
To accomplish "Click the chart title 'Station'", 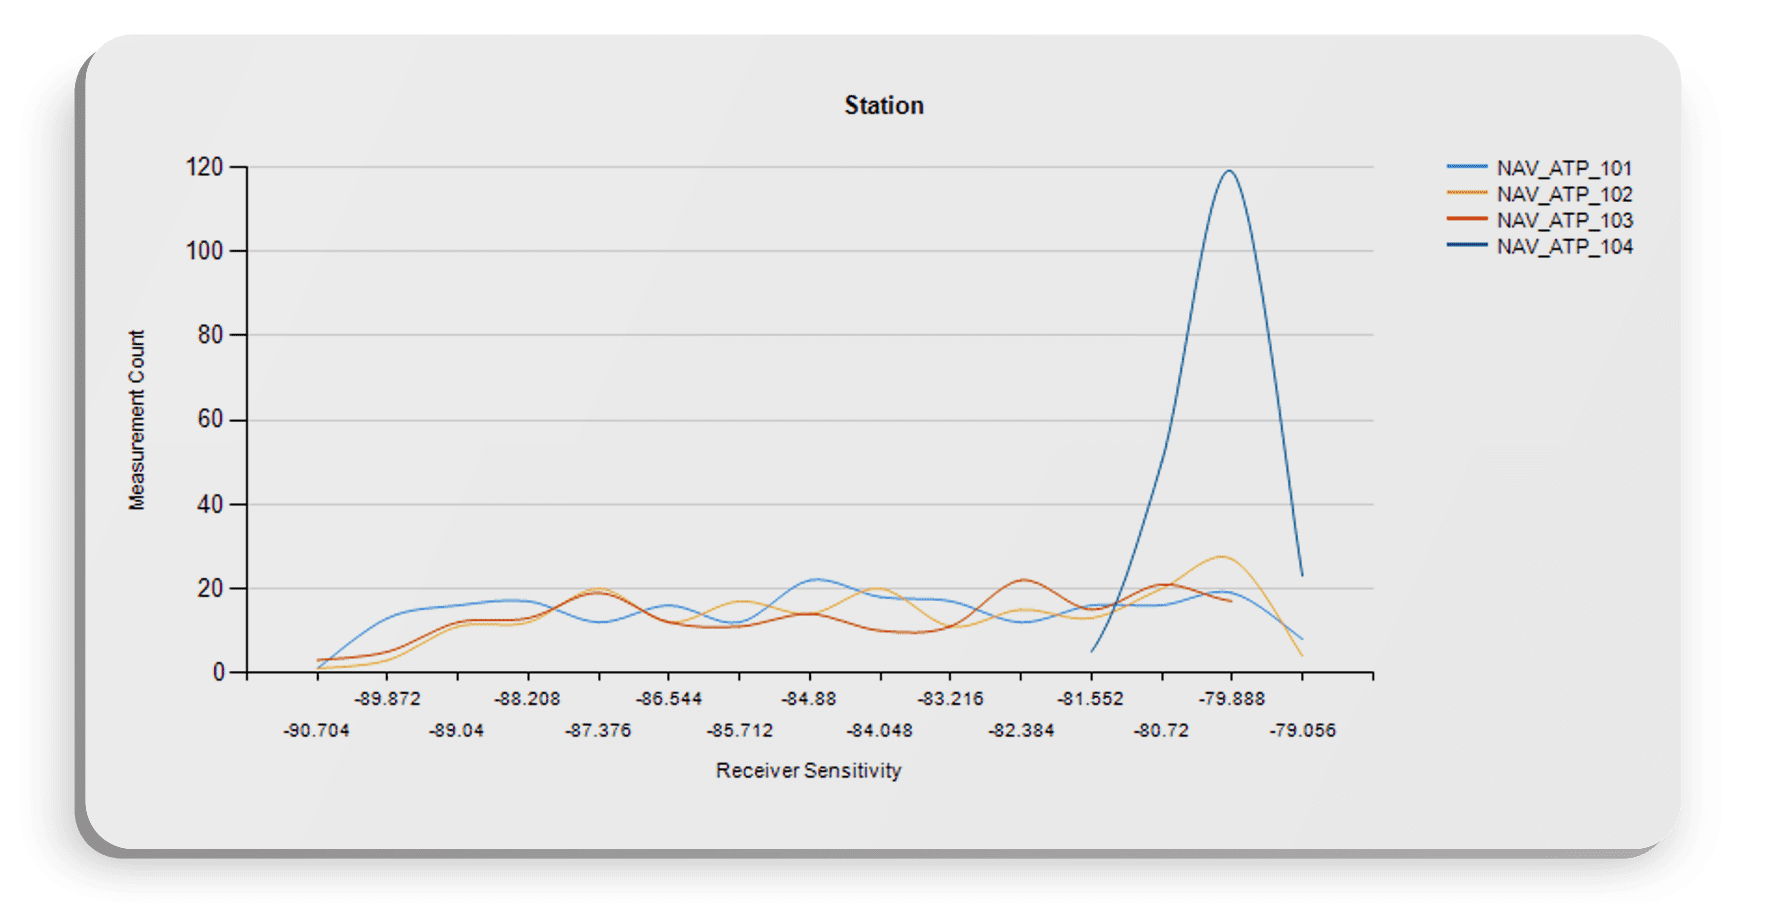I will coord(883,106).
